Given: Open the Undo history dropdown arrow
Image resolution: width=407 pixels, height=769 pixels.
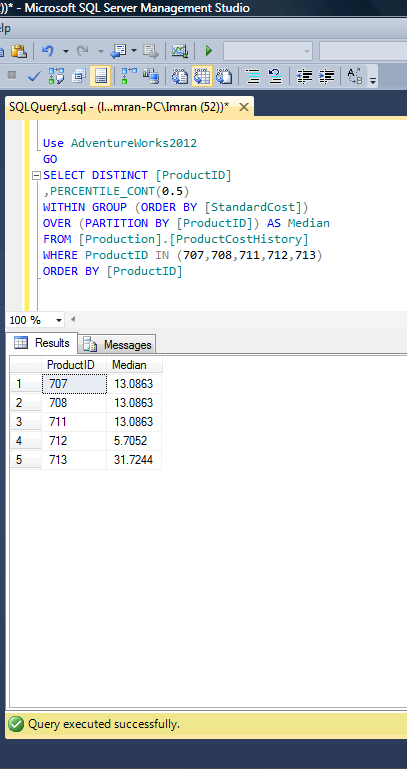Looking at the screenshot, I should tap(65, 51).
